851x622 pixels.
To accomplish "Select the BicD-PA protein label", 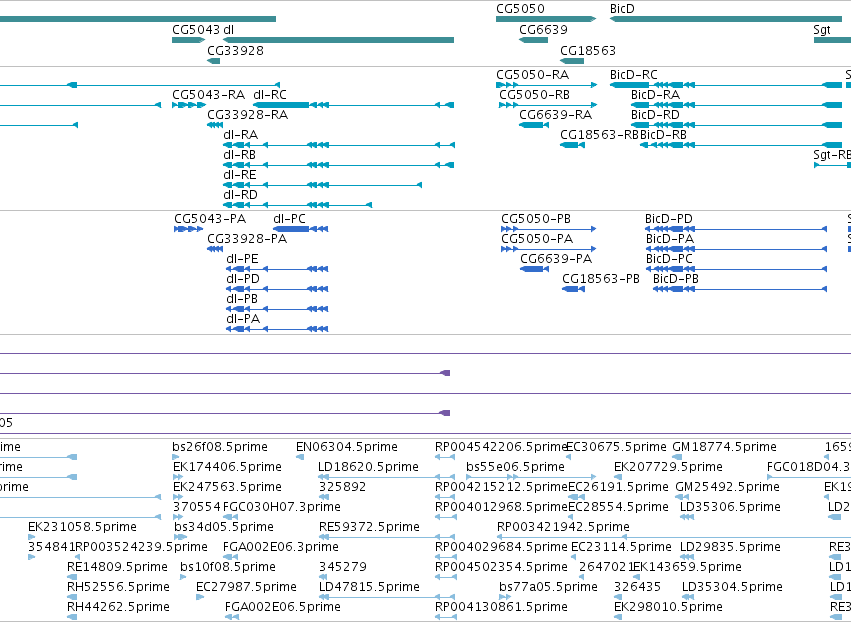I will pos(670,239).
